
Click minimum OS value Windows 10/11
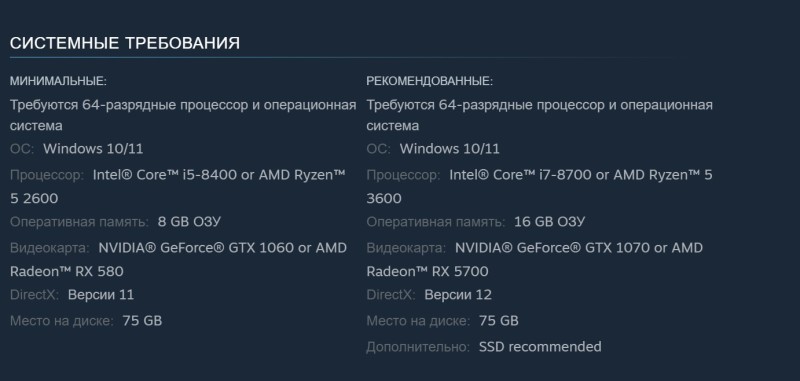click(x=93, y=149)
